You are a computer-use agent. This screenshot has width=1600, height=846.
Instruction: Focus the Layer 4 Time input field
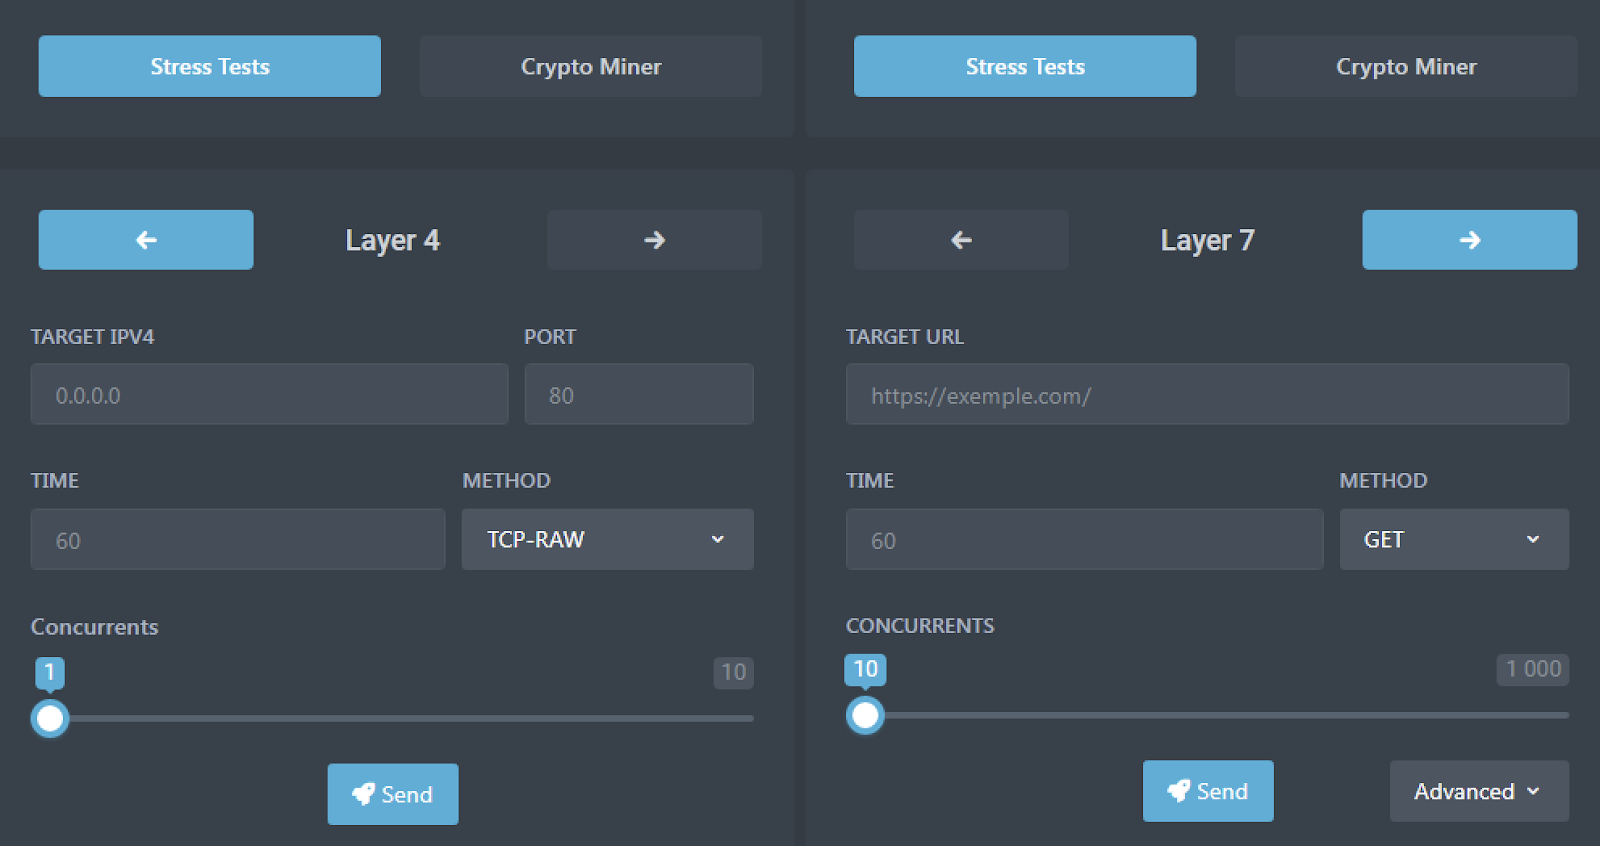pyautogui.click(x=238, y=539)
